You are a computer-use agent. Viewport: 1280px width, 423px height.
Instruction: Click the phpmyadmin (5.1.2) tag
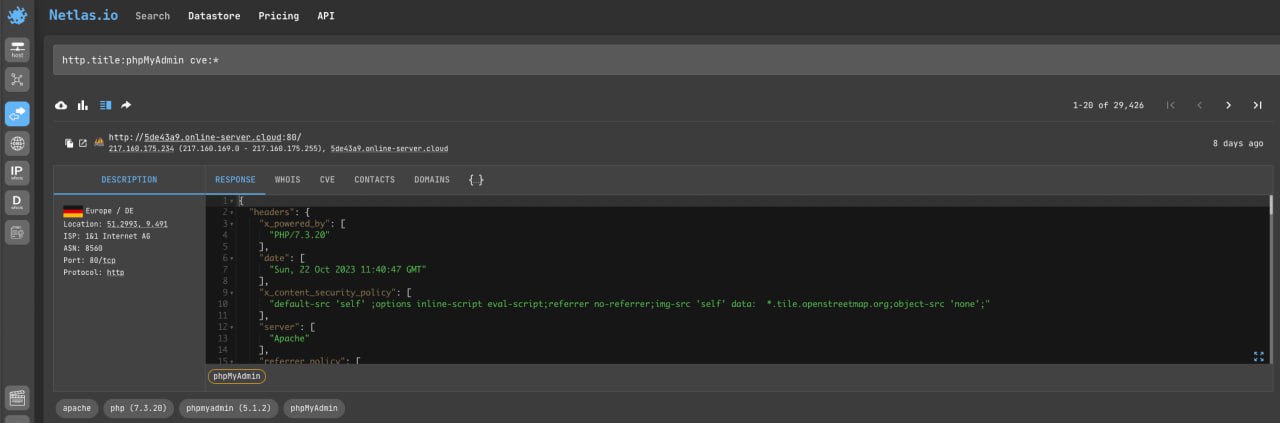click(230, 408)
